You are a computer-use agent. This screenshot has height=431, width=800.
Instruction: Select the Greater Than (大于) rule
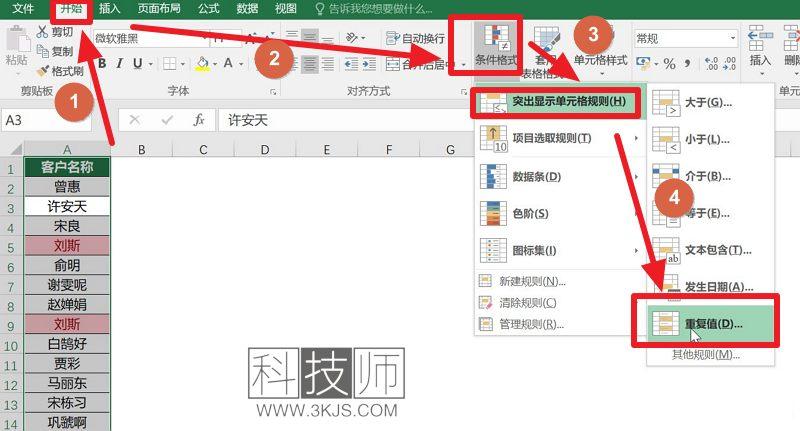tap(710, 103)
